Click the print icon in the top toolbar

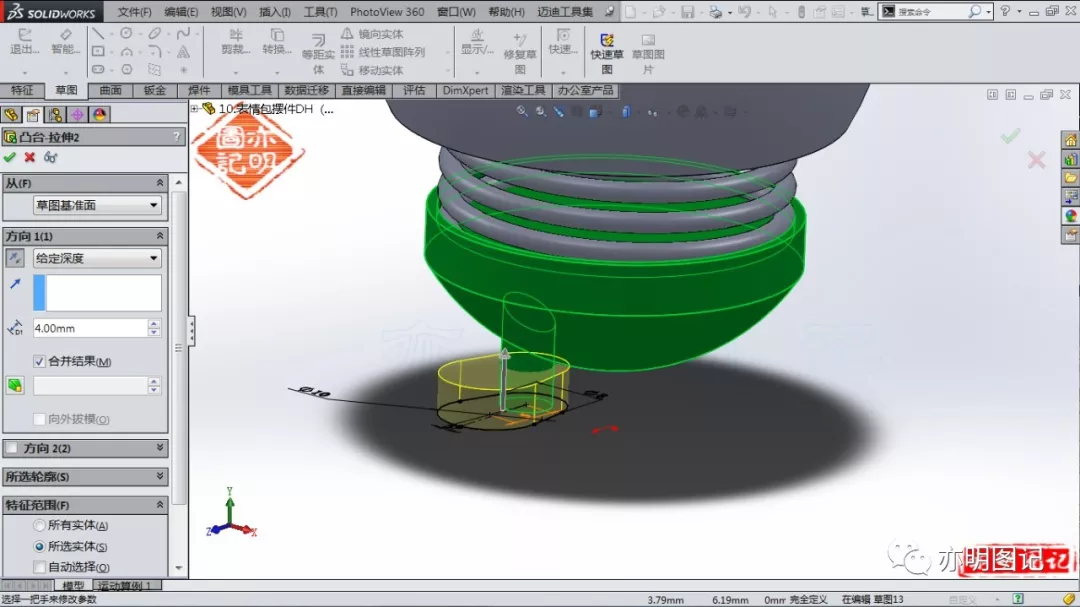[x=716, y=12]
